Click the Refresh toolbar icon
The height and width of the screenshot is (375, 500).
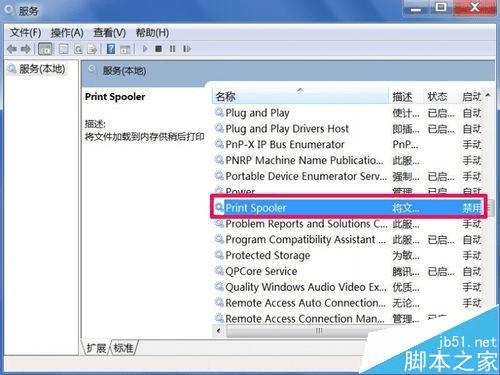coord(78,49)
